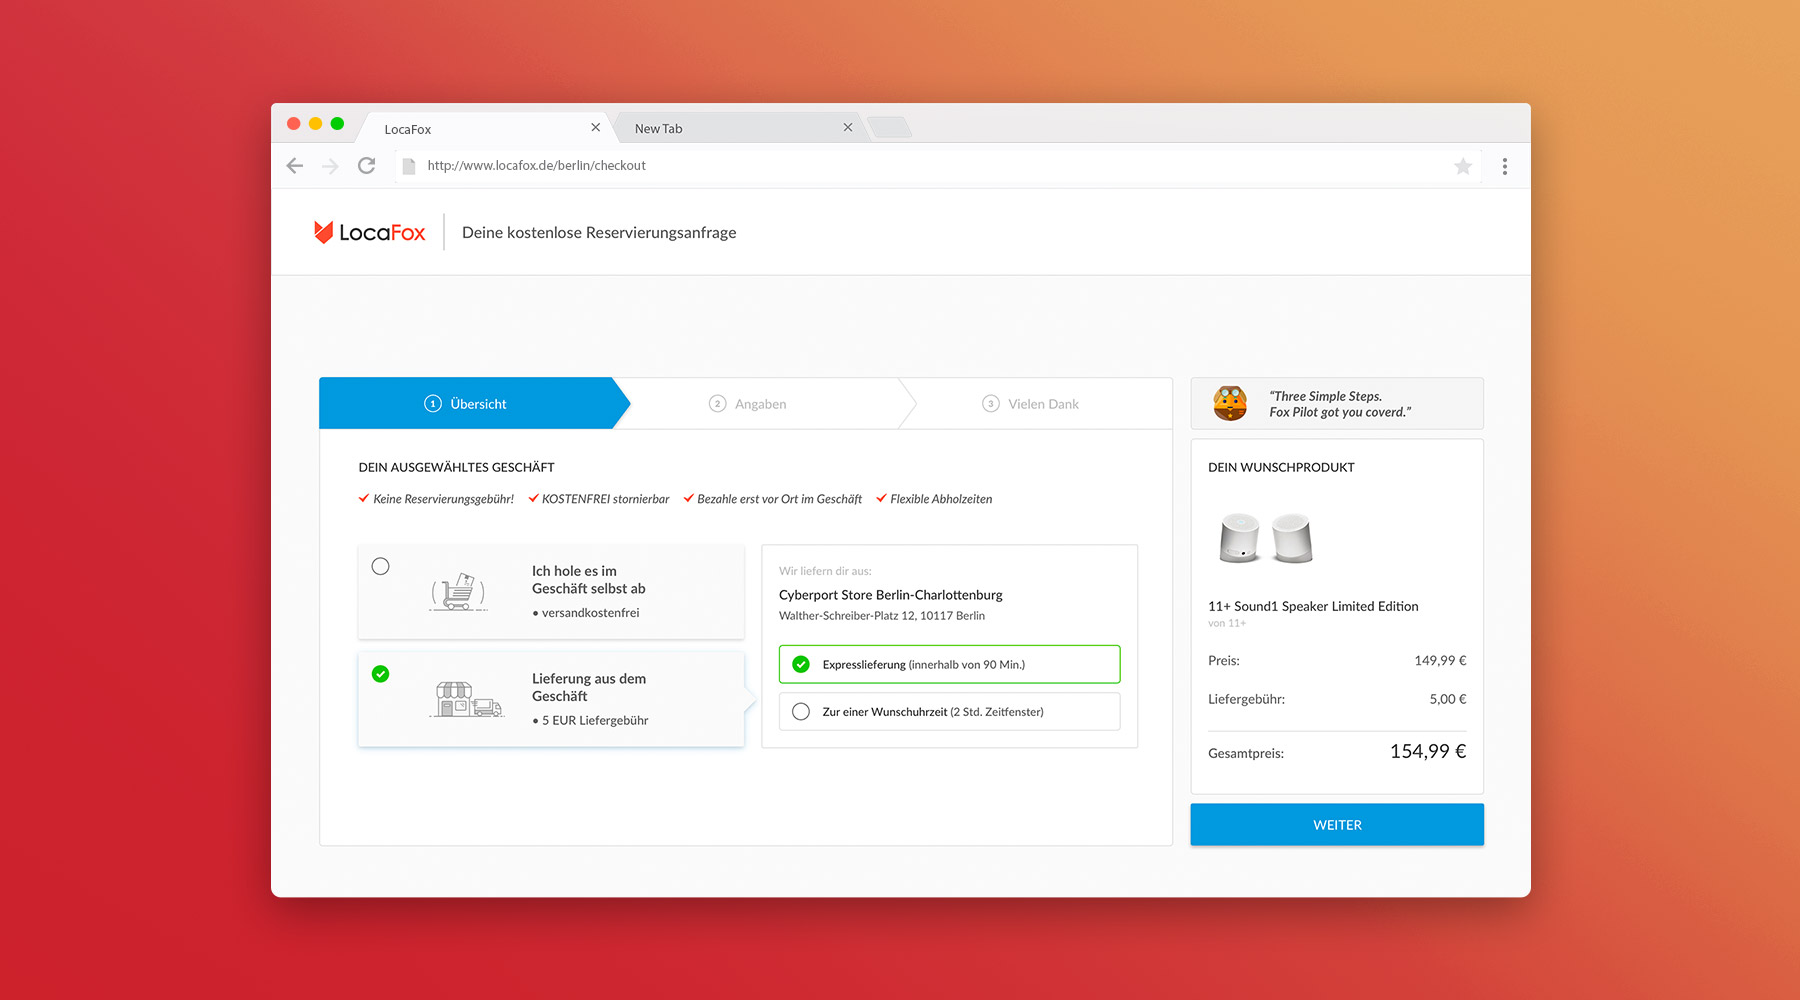Select 'Ich hole es im Geschäft selbst ab'
This screenshot has height=1000, width=1800.
pos(381,566)
